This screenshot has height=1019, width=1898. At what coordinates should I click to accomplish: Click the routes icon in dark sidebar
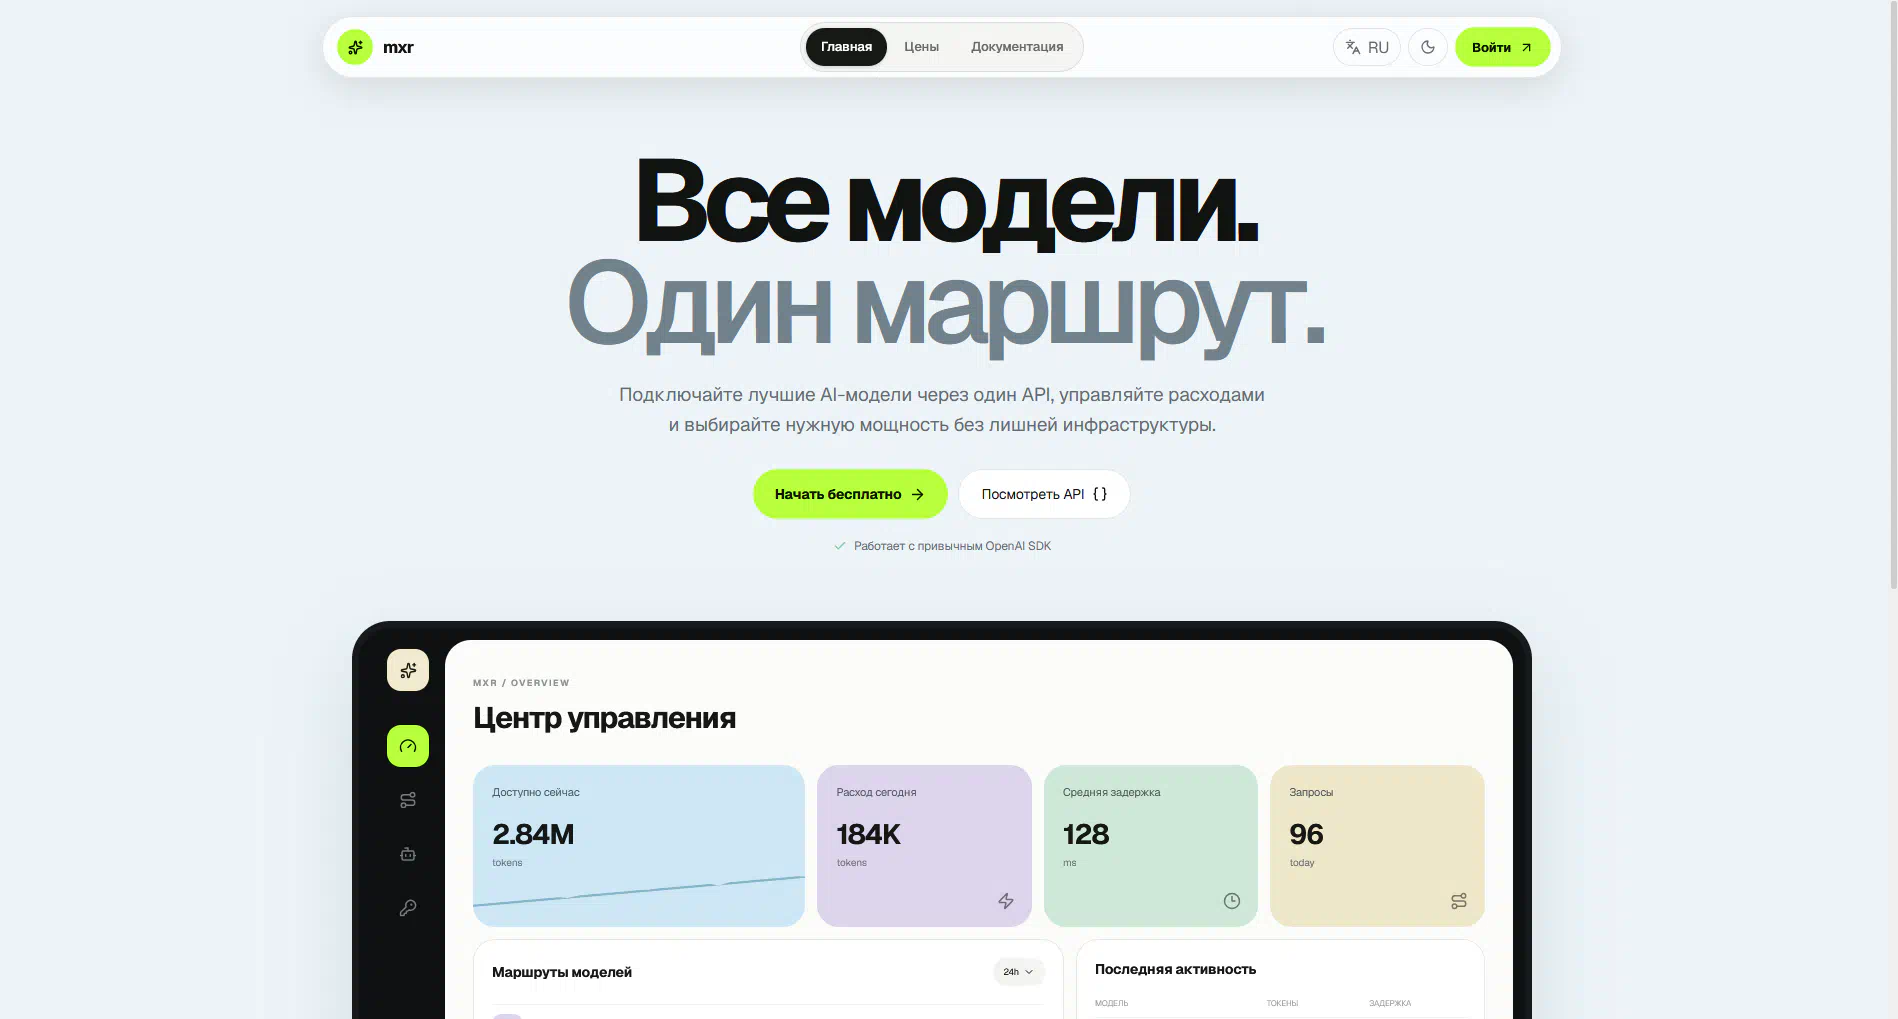coord(408,800)
